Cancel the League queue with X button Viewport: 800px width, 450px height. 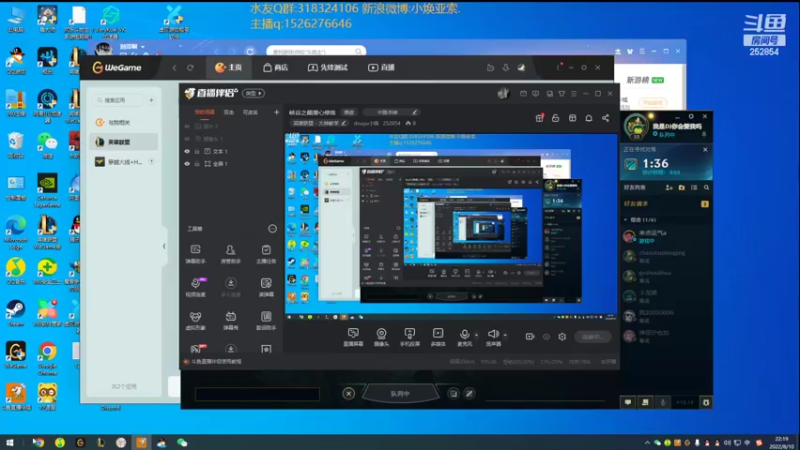[348, 393]
